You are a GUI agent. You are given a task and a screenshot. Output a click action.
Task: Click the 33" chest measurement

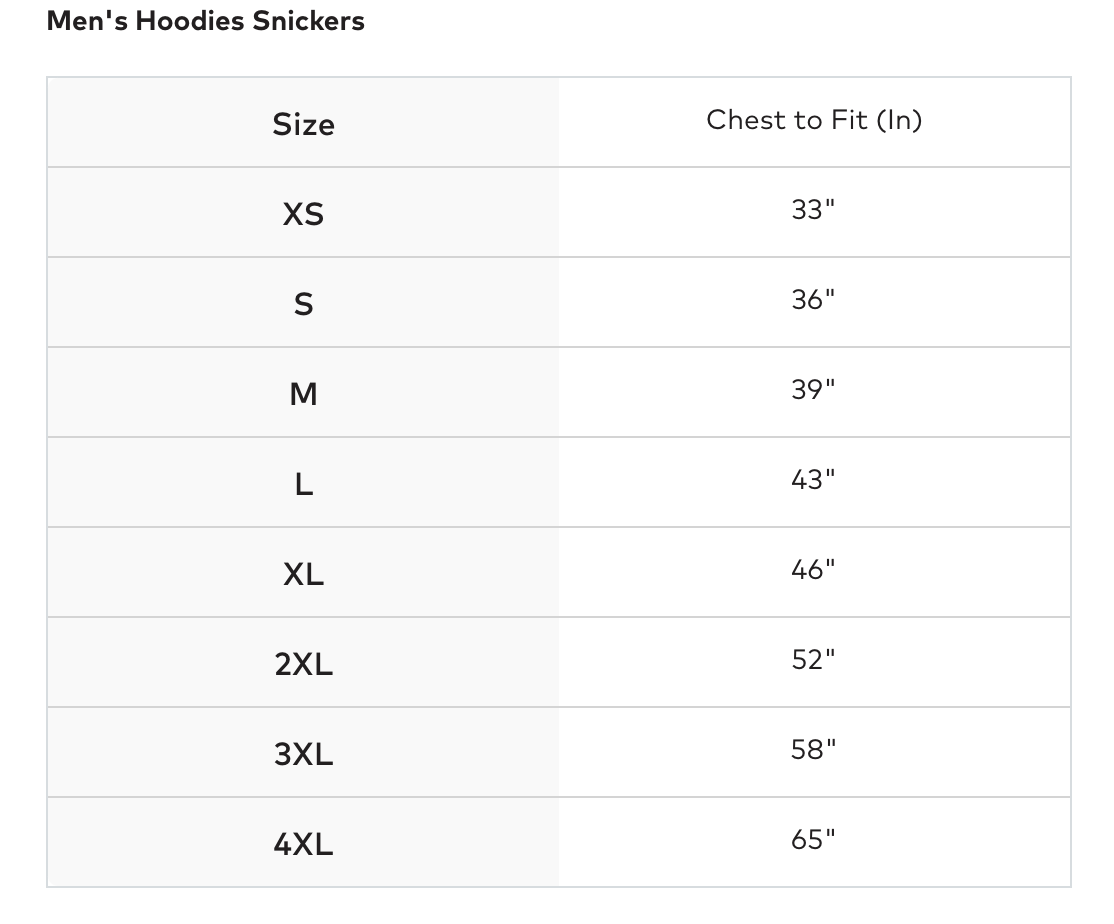[813, 210]
